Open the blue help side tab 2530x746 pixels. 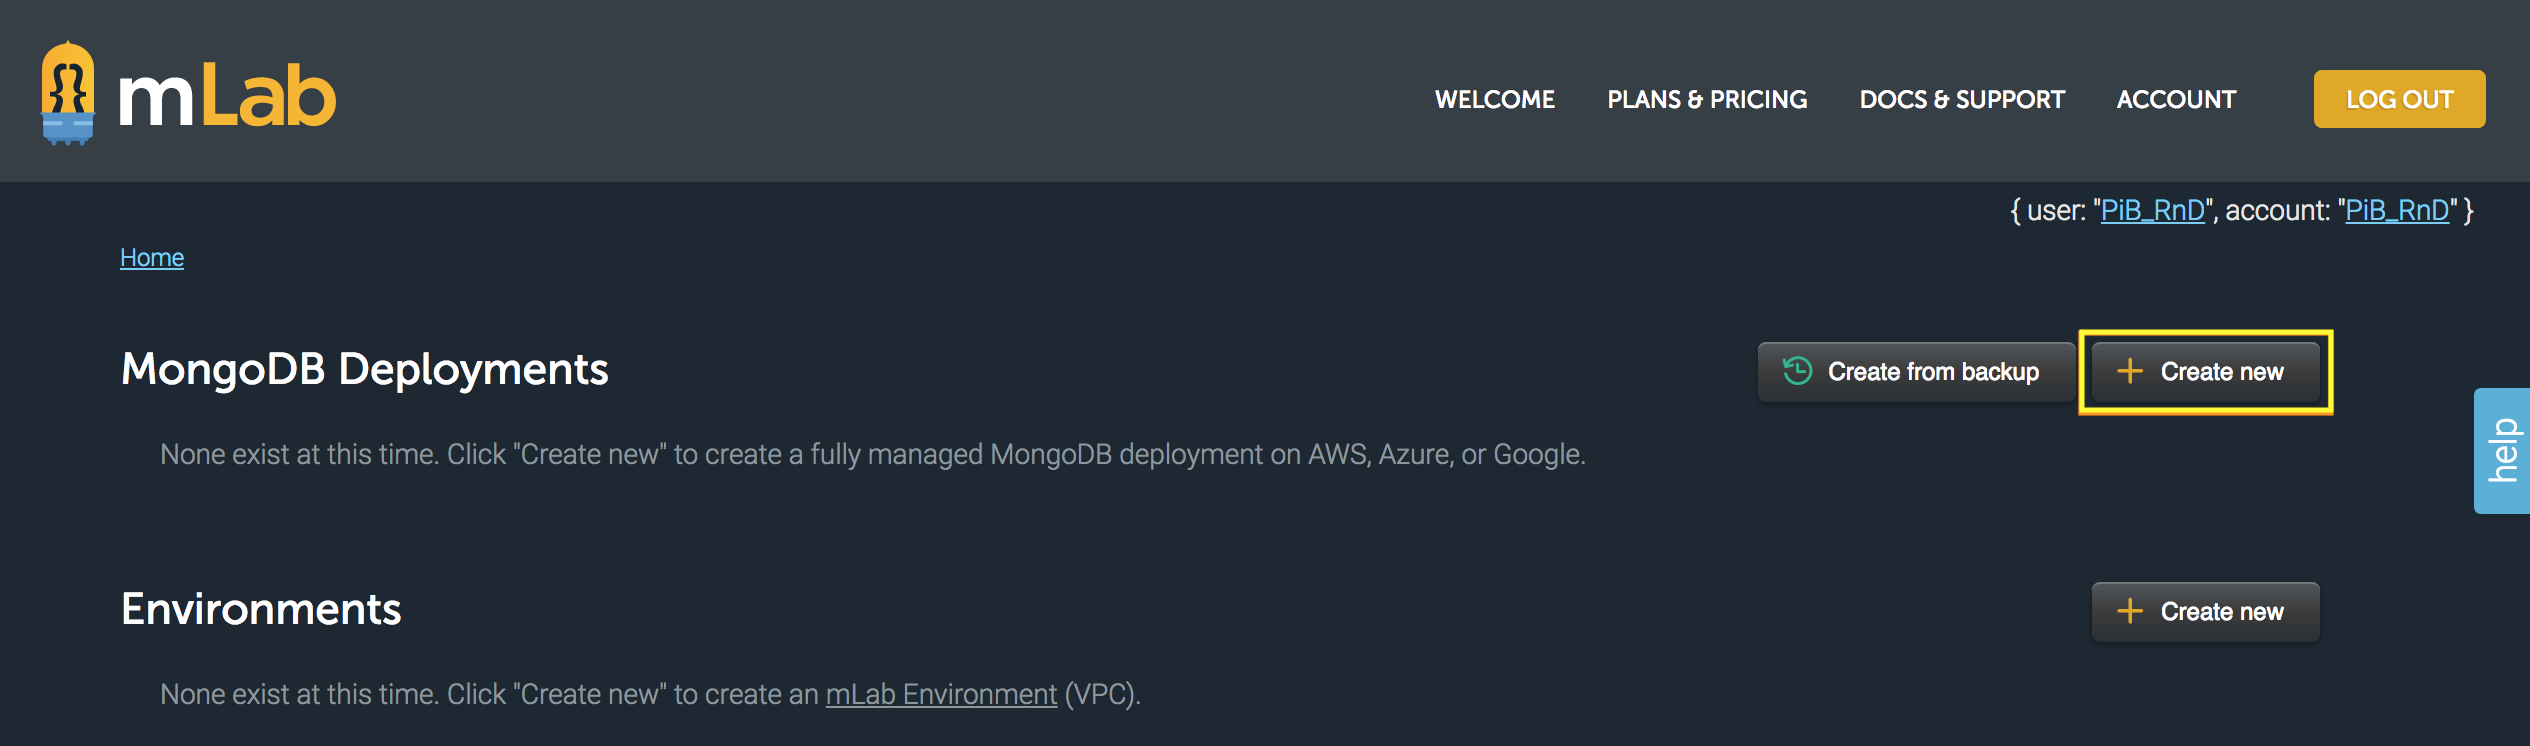pyautogui.click(x=2502, y=451)
